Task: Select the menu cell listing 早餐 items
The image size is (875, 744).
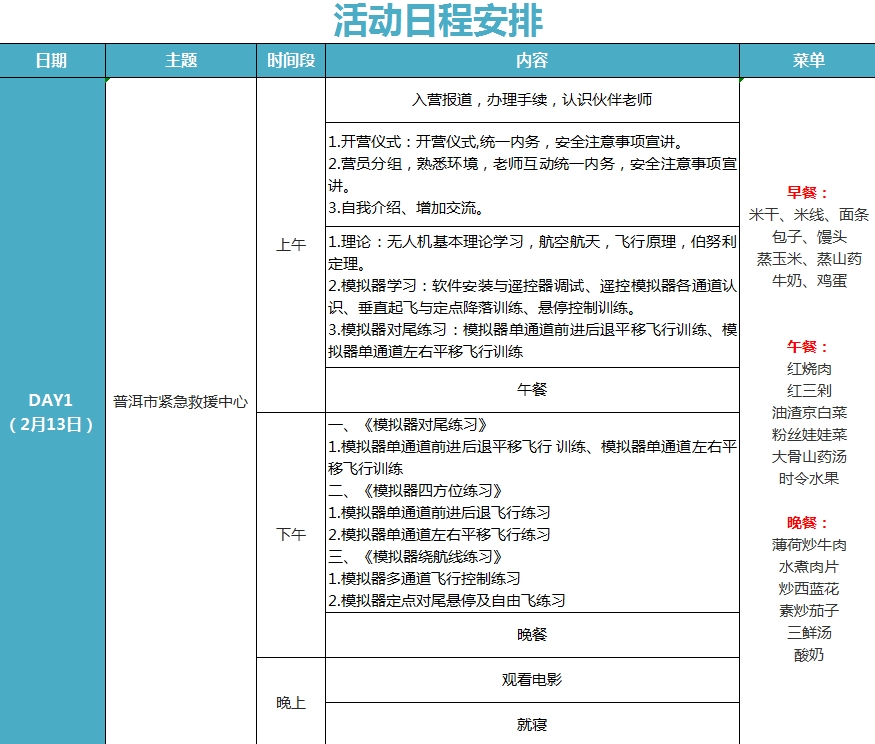Action: coord(808,237)
